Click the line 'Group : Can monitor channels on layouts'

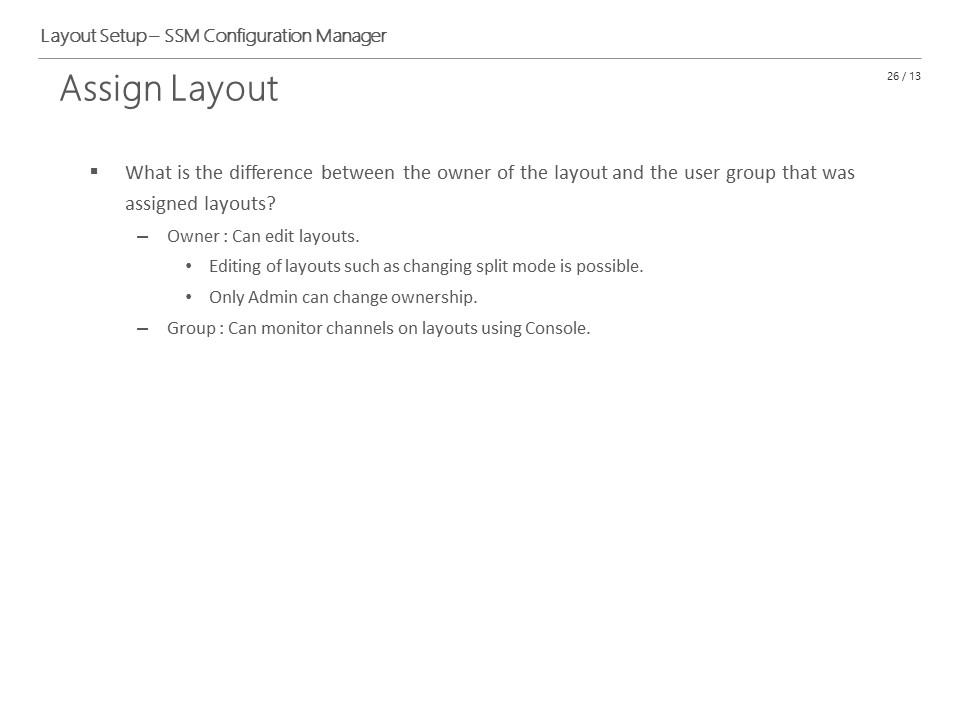click(x=378, y=328)
